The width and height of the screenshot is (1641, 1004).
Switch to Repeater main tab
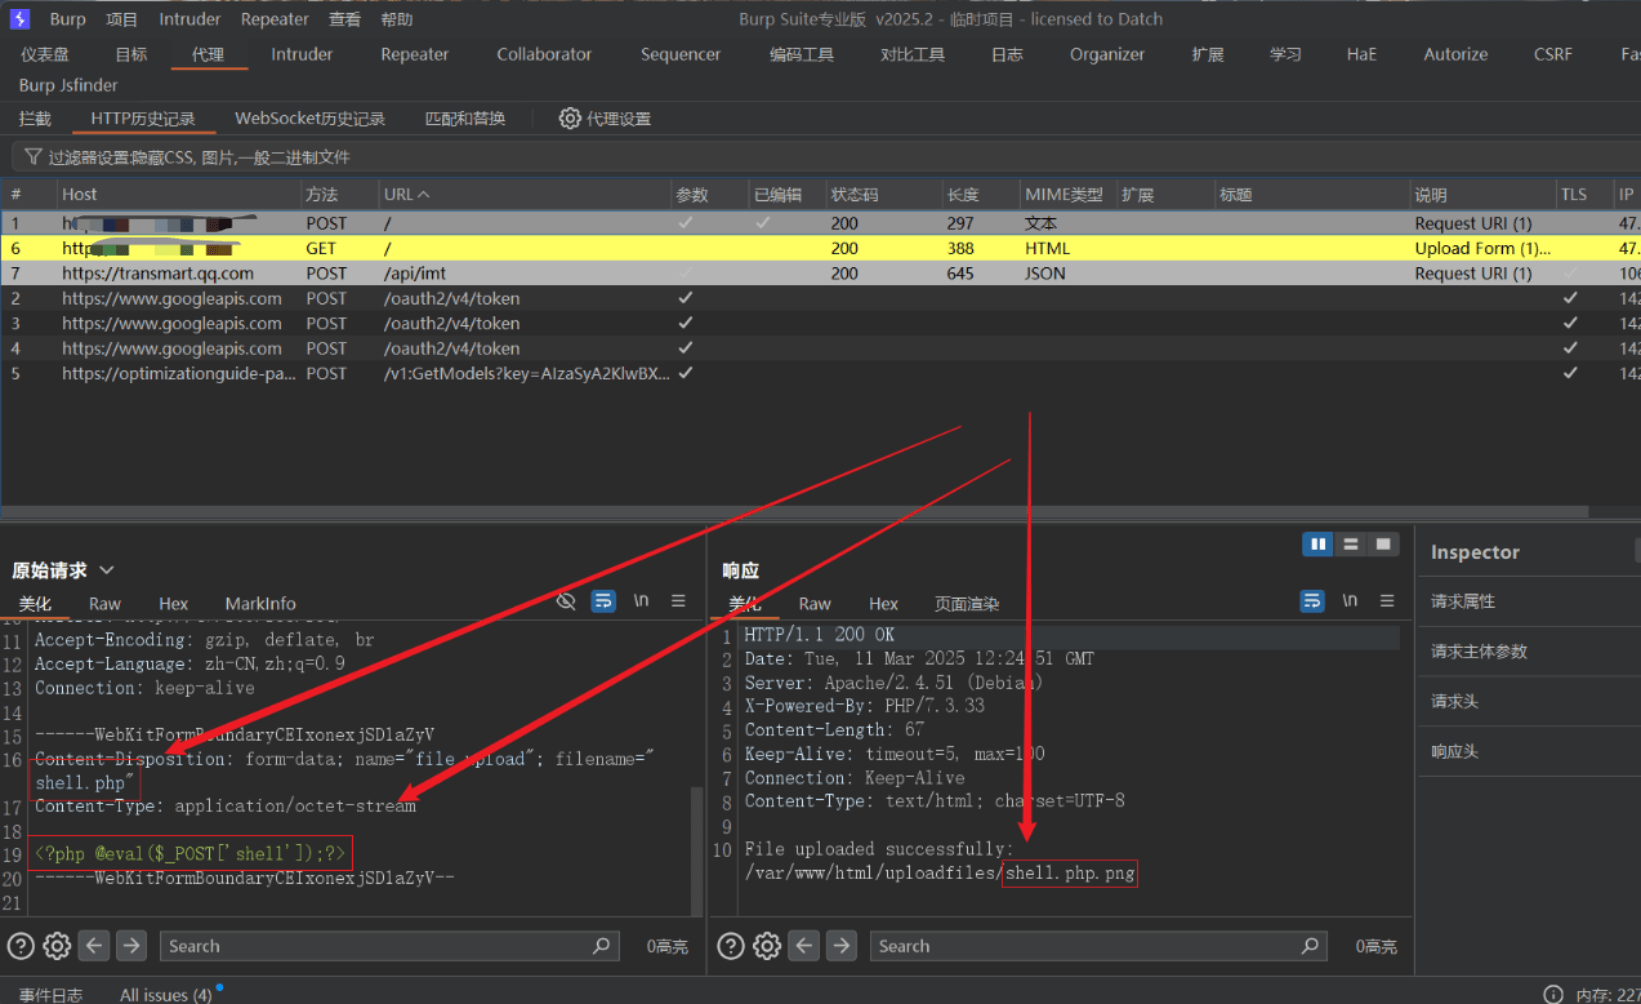(x=414, y=54)
